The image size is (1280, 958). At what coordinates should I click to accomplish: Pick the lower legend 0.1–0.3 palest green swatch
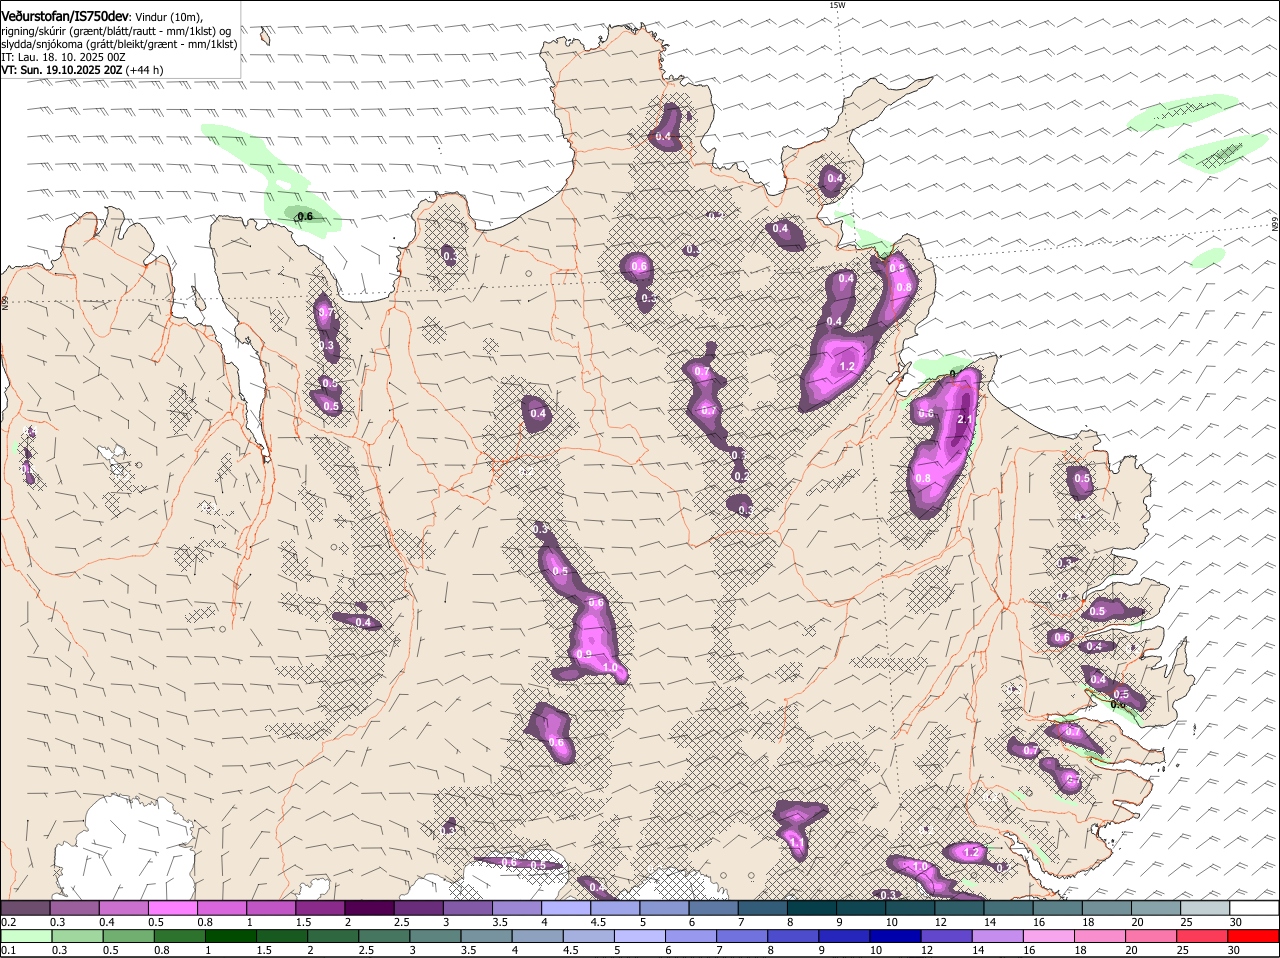click(x=25, y=936)
